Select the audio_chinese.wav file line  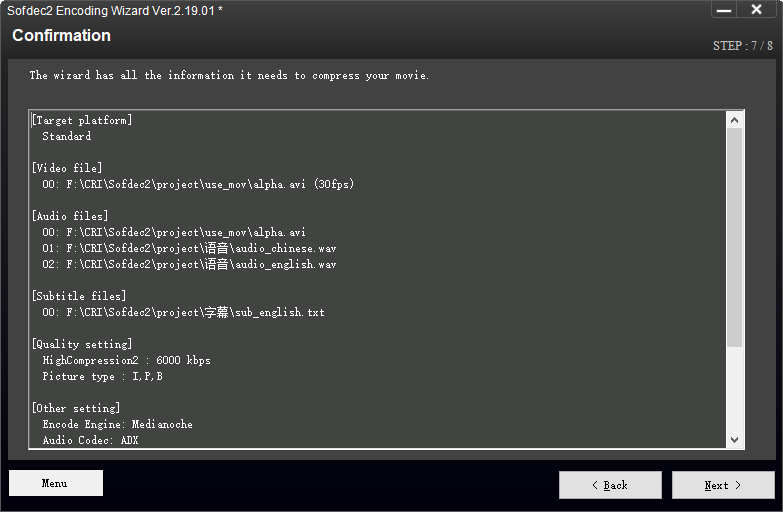[189, 248]
